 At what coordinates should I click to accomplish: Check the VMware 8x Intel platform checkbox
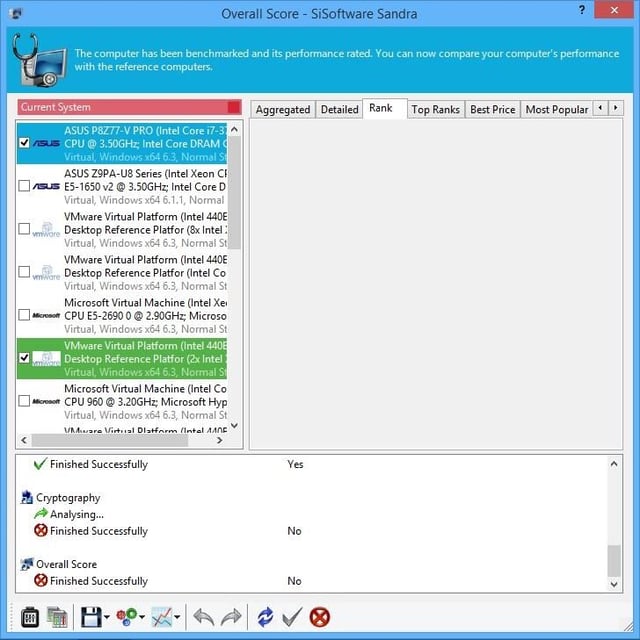24,229
